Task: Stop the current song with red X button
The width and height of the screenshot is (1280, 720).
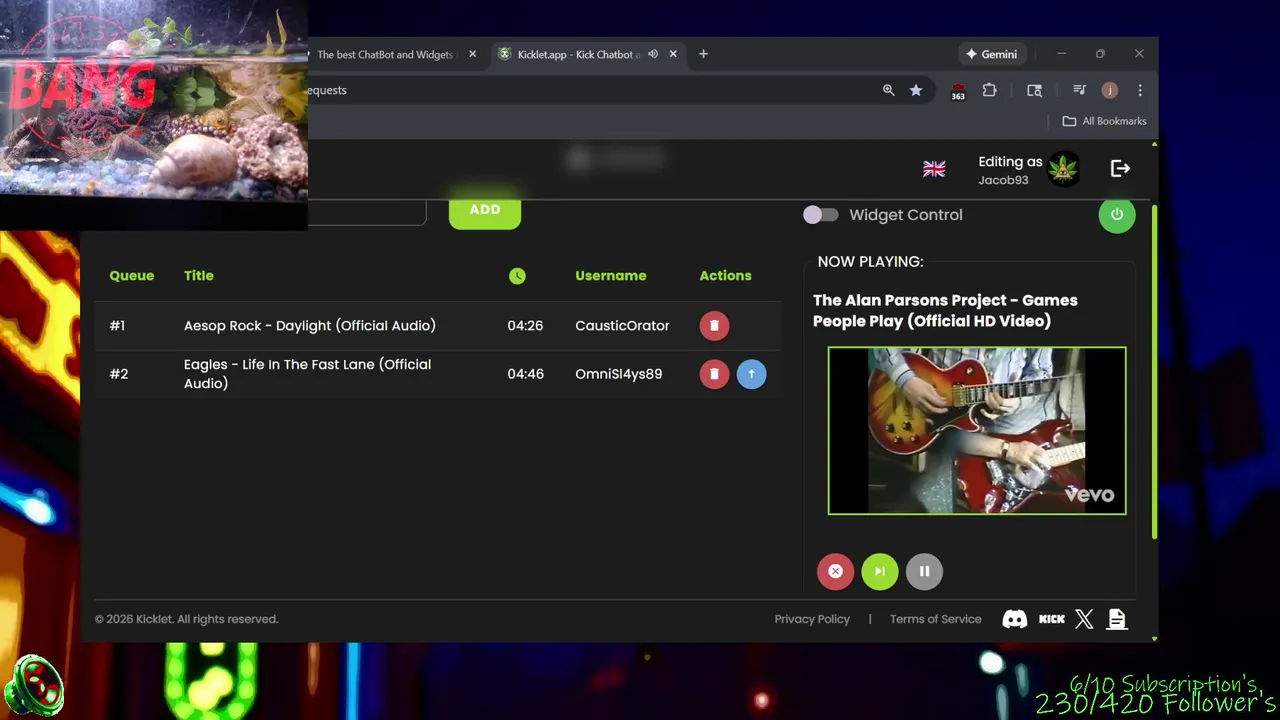Action: (835, 572)
